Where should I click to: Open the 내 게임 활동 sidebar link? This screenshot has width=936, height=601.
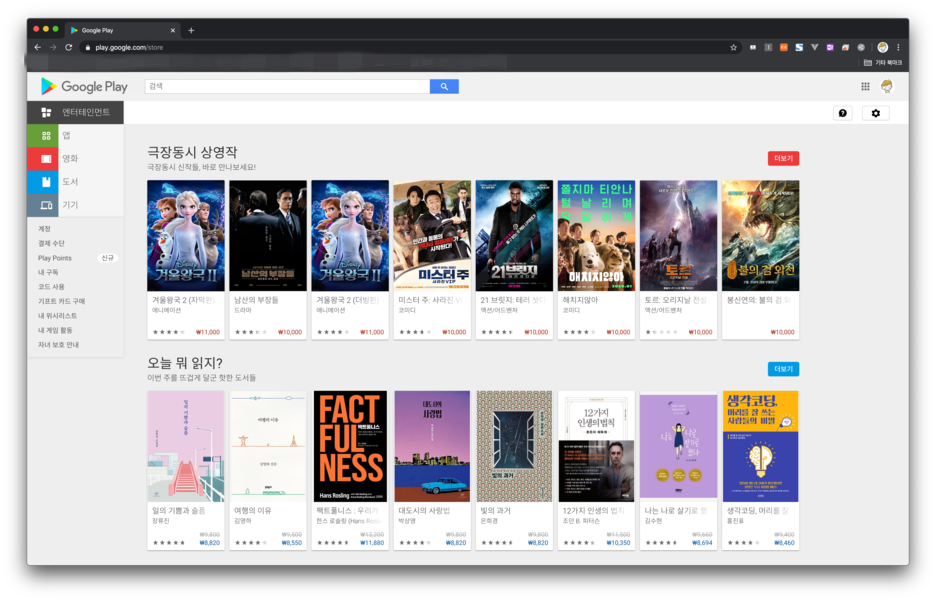[x=55, y=330]
